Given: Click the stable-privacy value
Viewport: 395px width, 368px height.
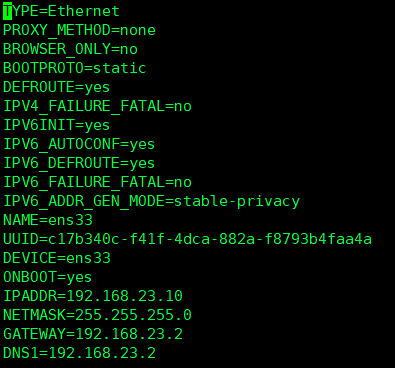Looking at the screenshot, I should tap(237, 201).
